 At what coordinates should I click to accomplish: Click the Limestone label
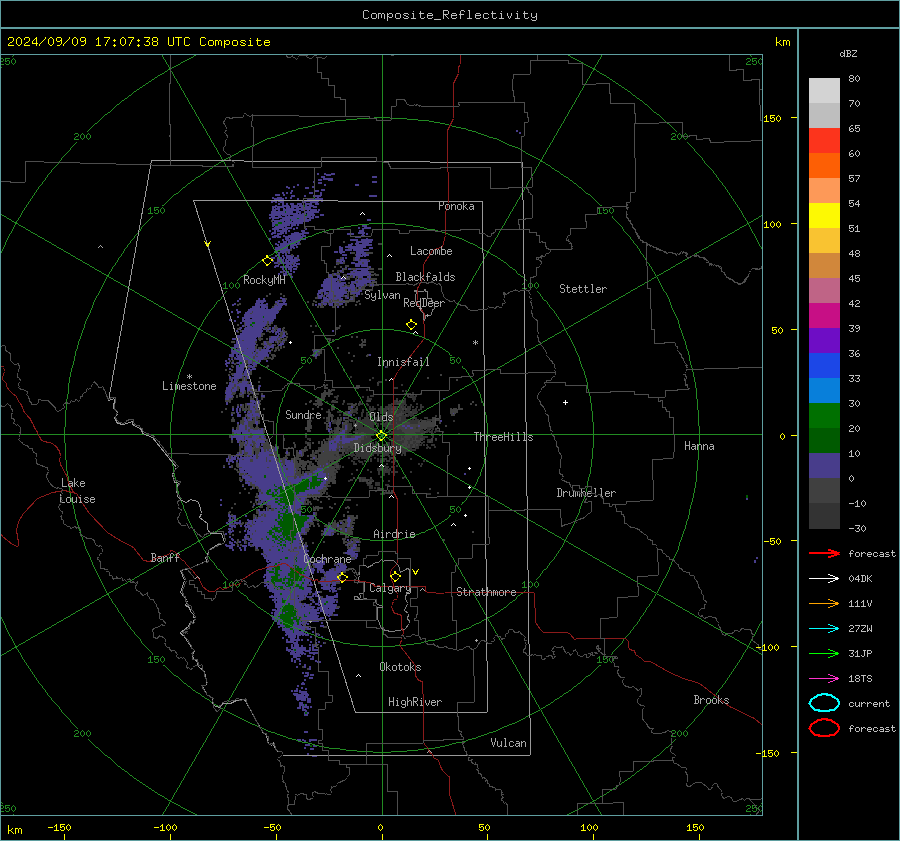click(x=189, y=386)
